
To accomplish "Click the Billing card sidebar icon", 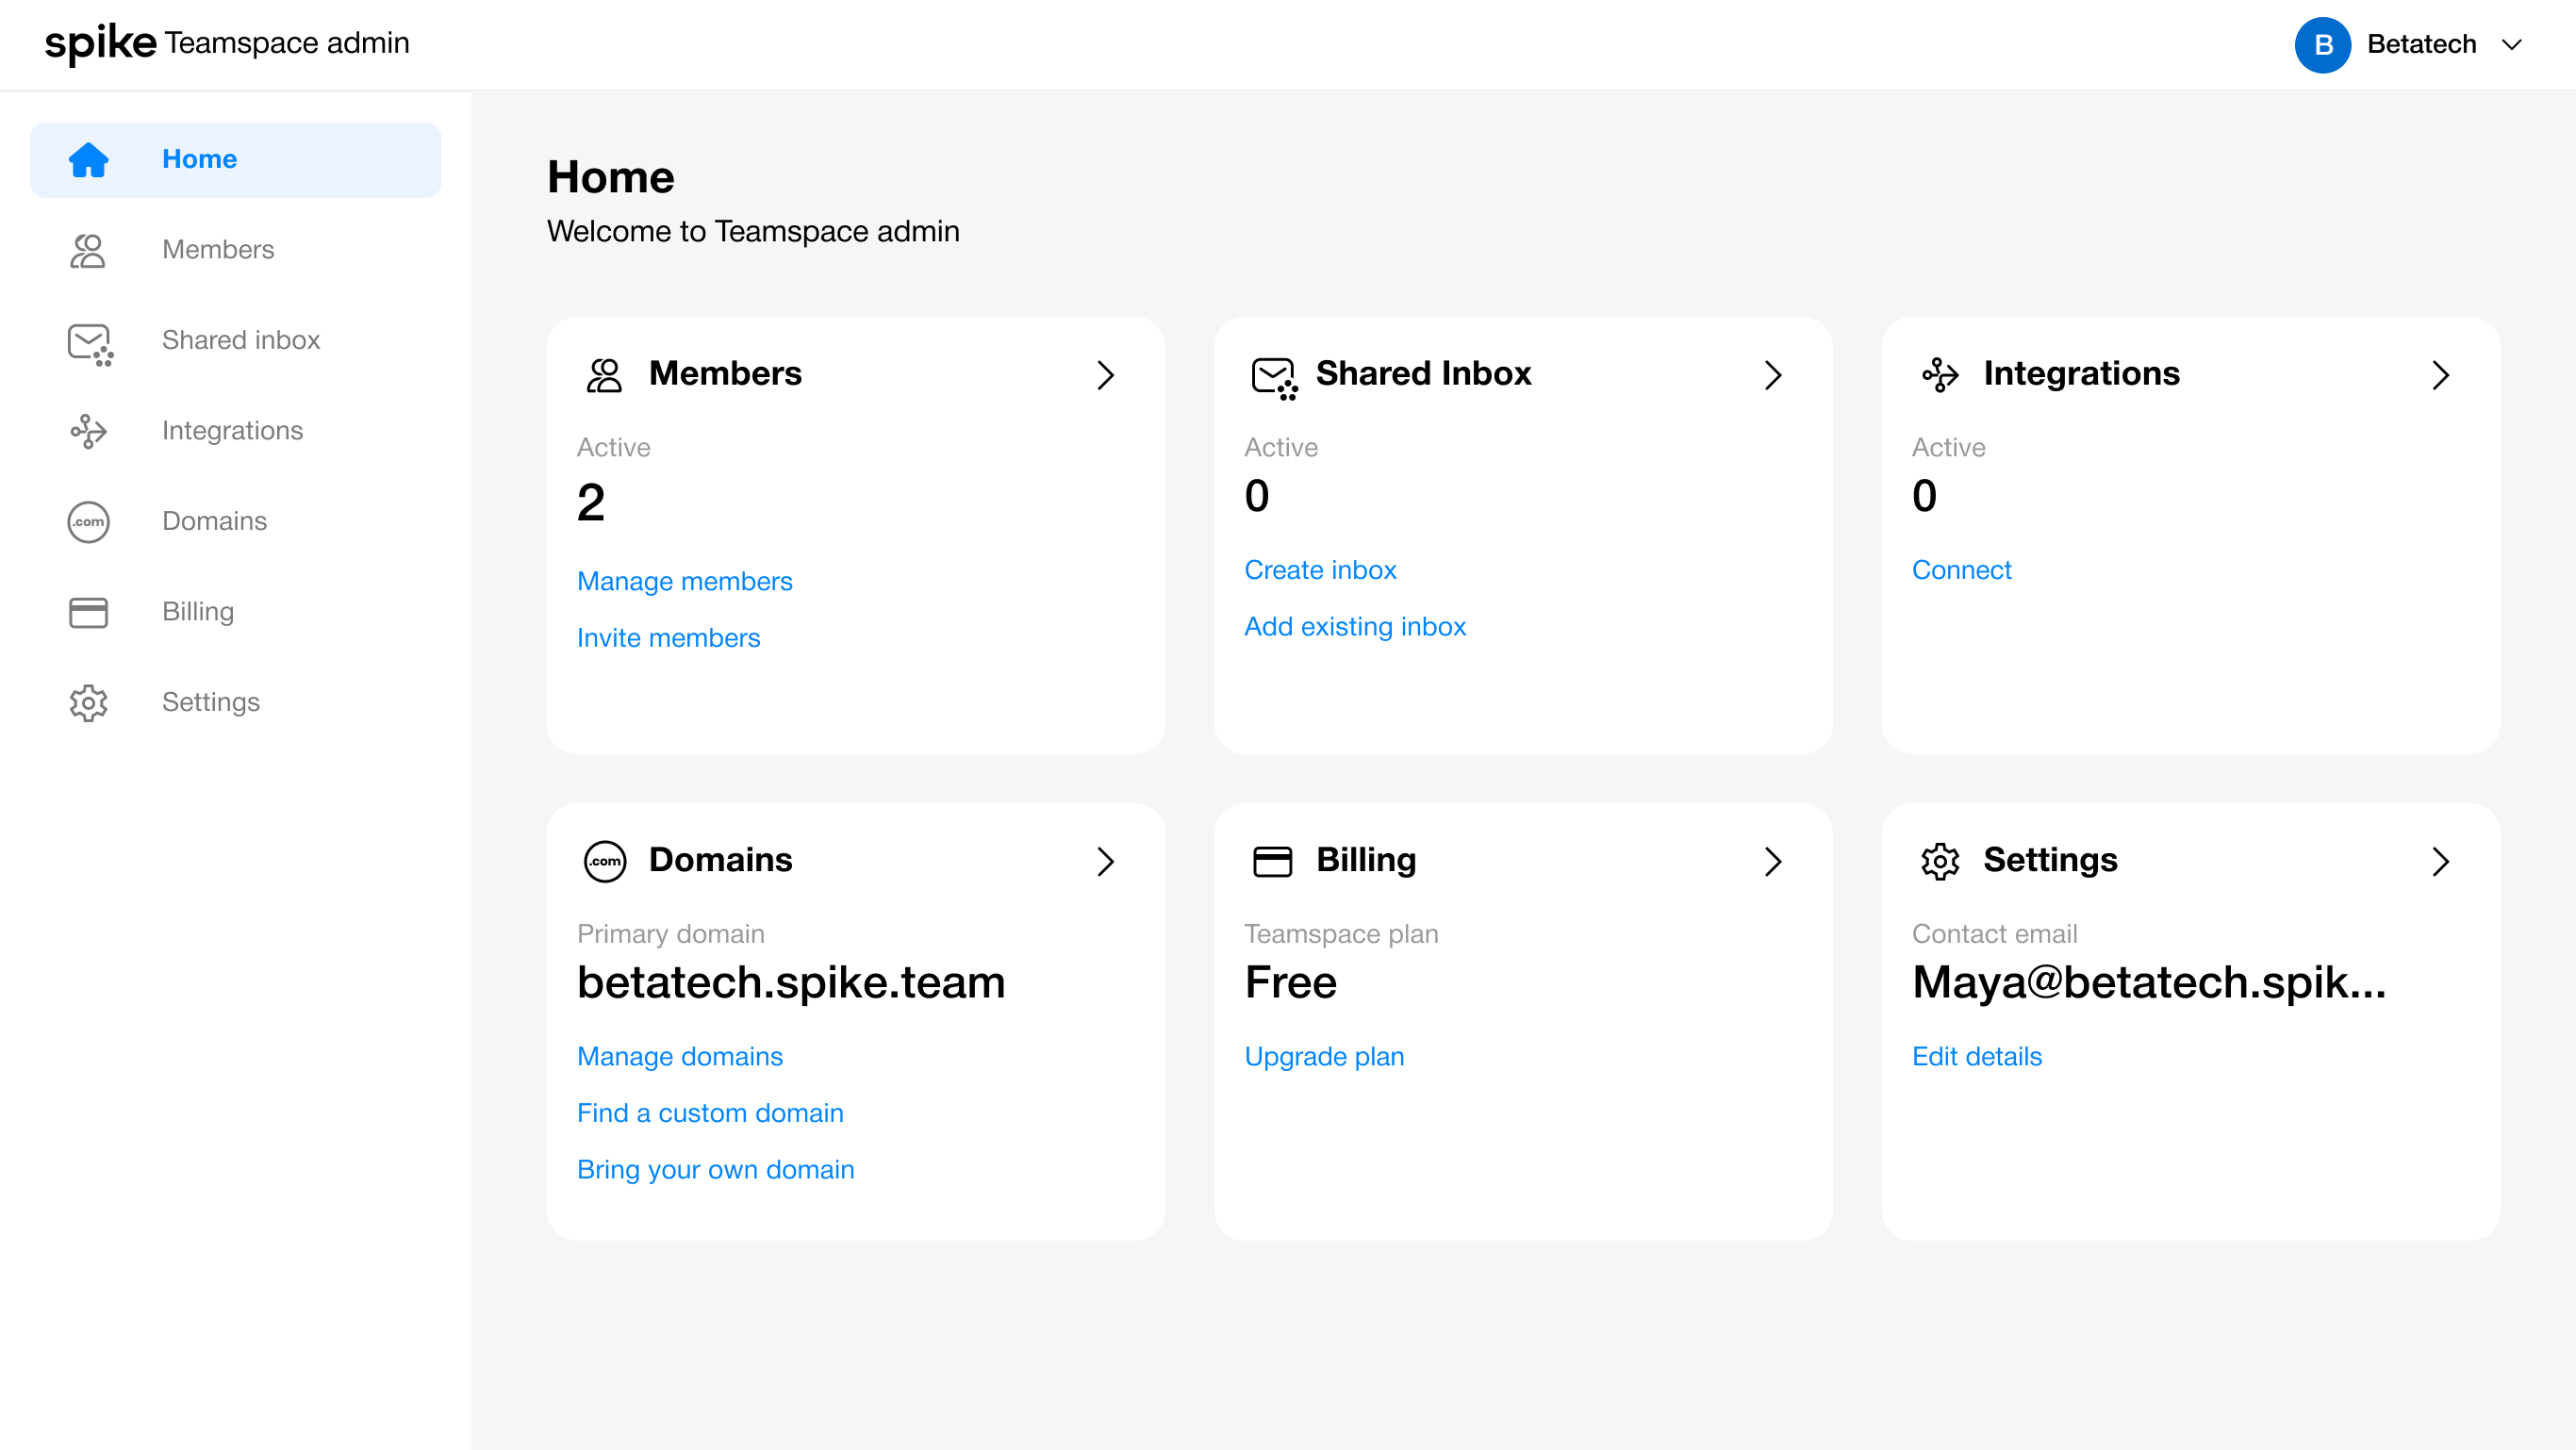I will 88,612.
